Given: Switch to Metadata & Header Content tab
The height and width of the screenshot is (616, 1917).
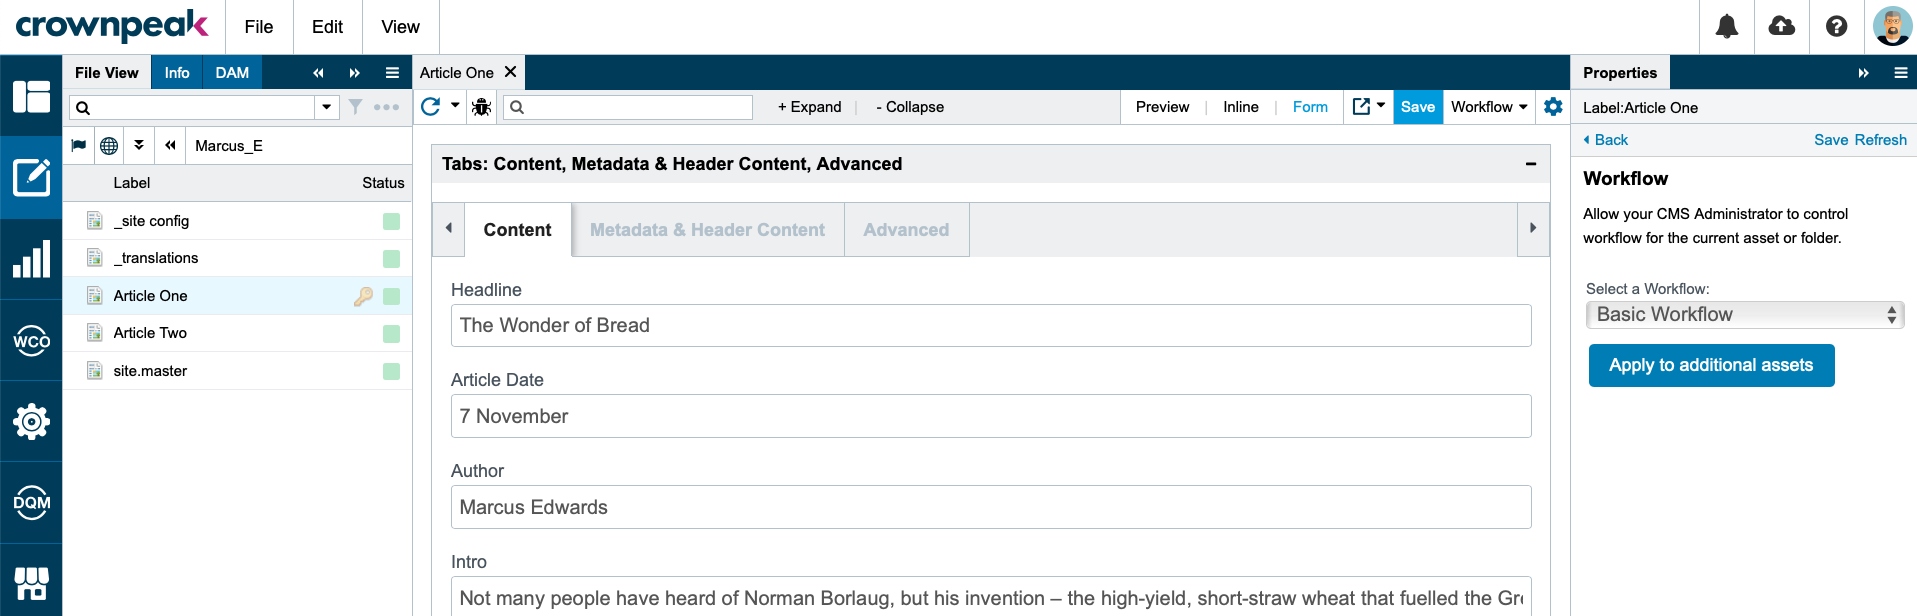Looking at the screenshot, I should tap(707, 230).
